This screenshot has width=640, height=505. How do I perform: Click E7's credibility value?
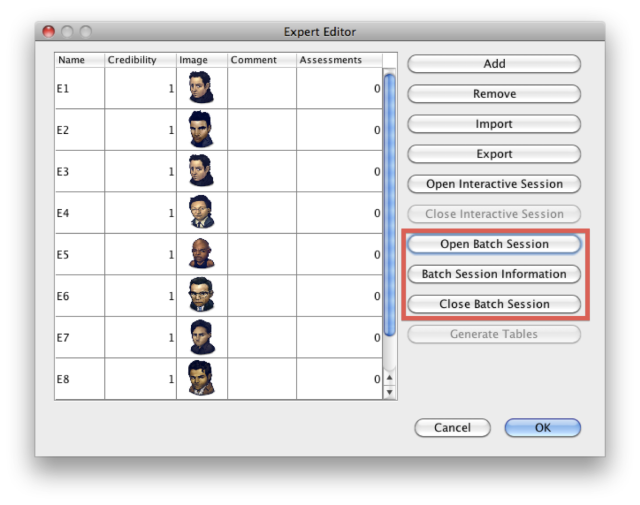point(140,337)
